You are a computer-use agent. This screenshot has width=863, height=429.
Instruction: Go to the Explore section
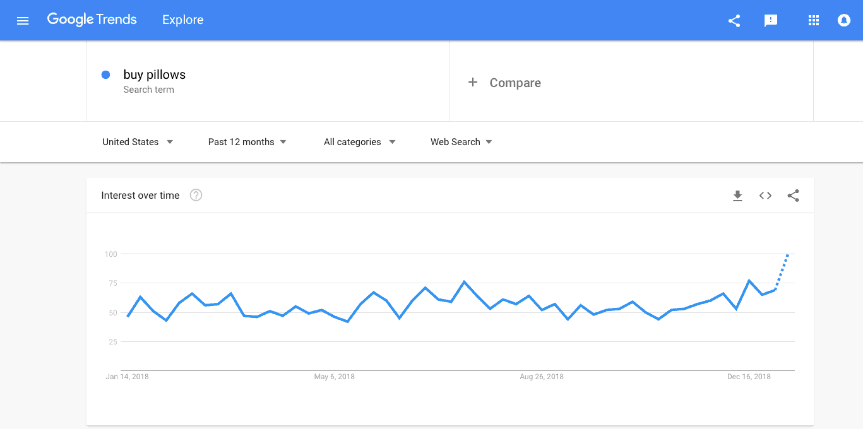pos(183,20)
